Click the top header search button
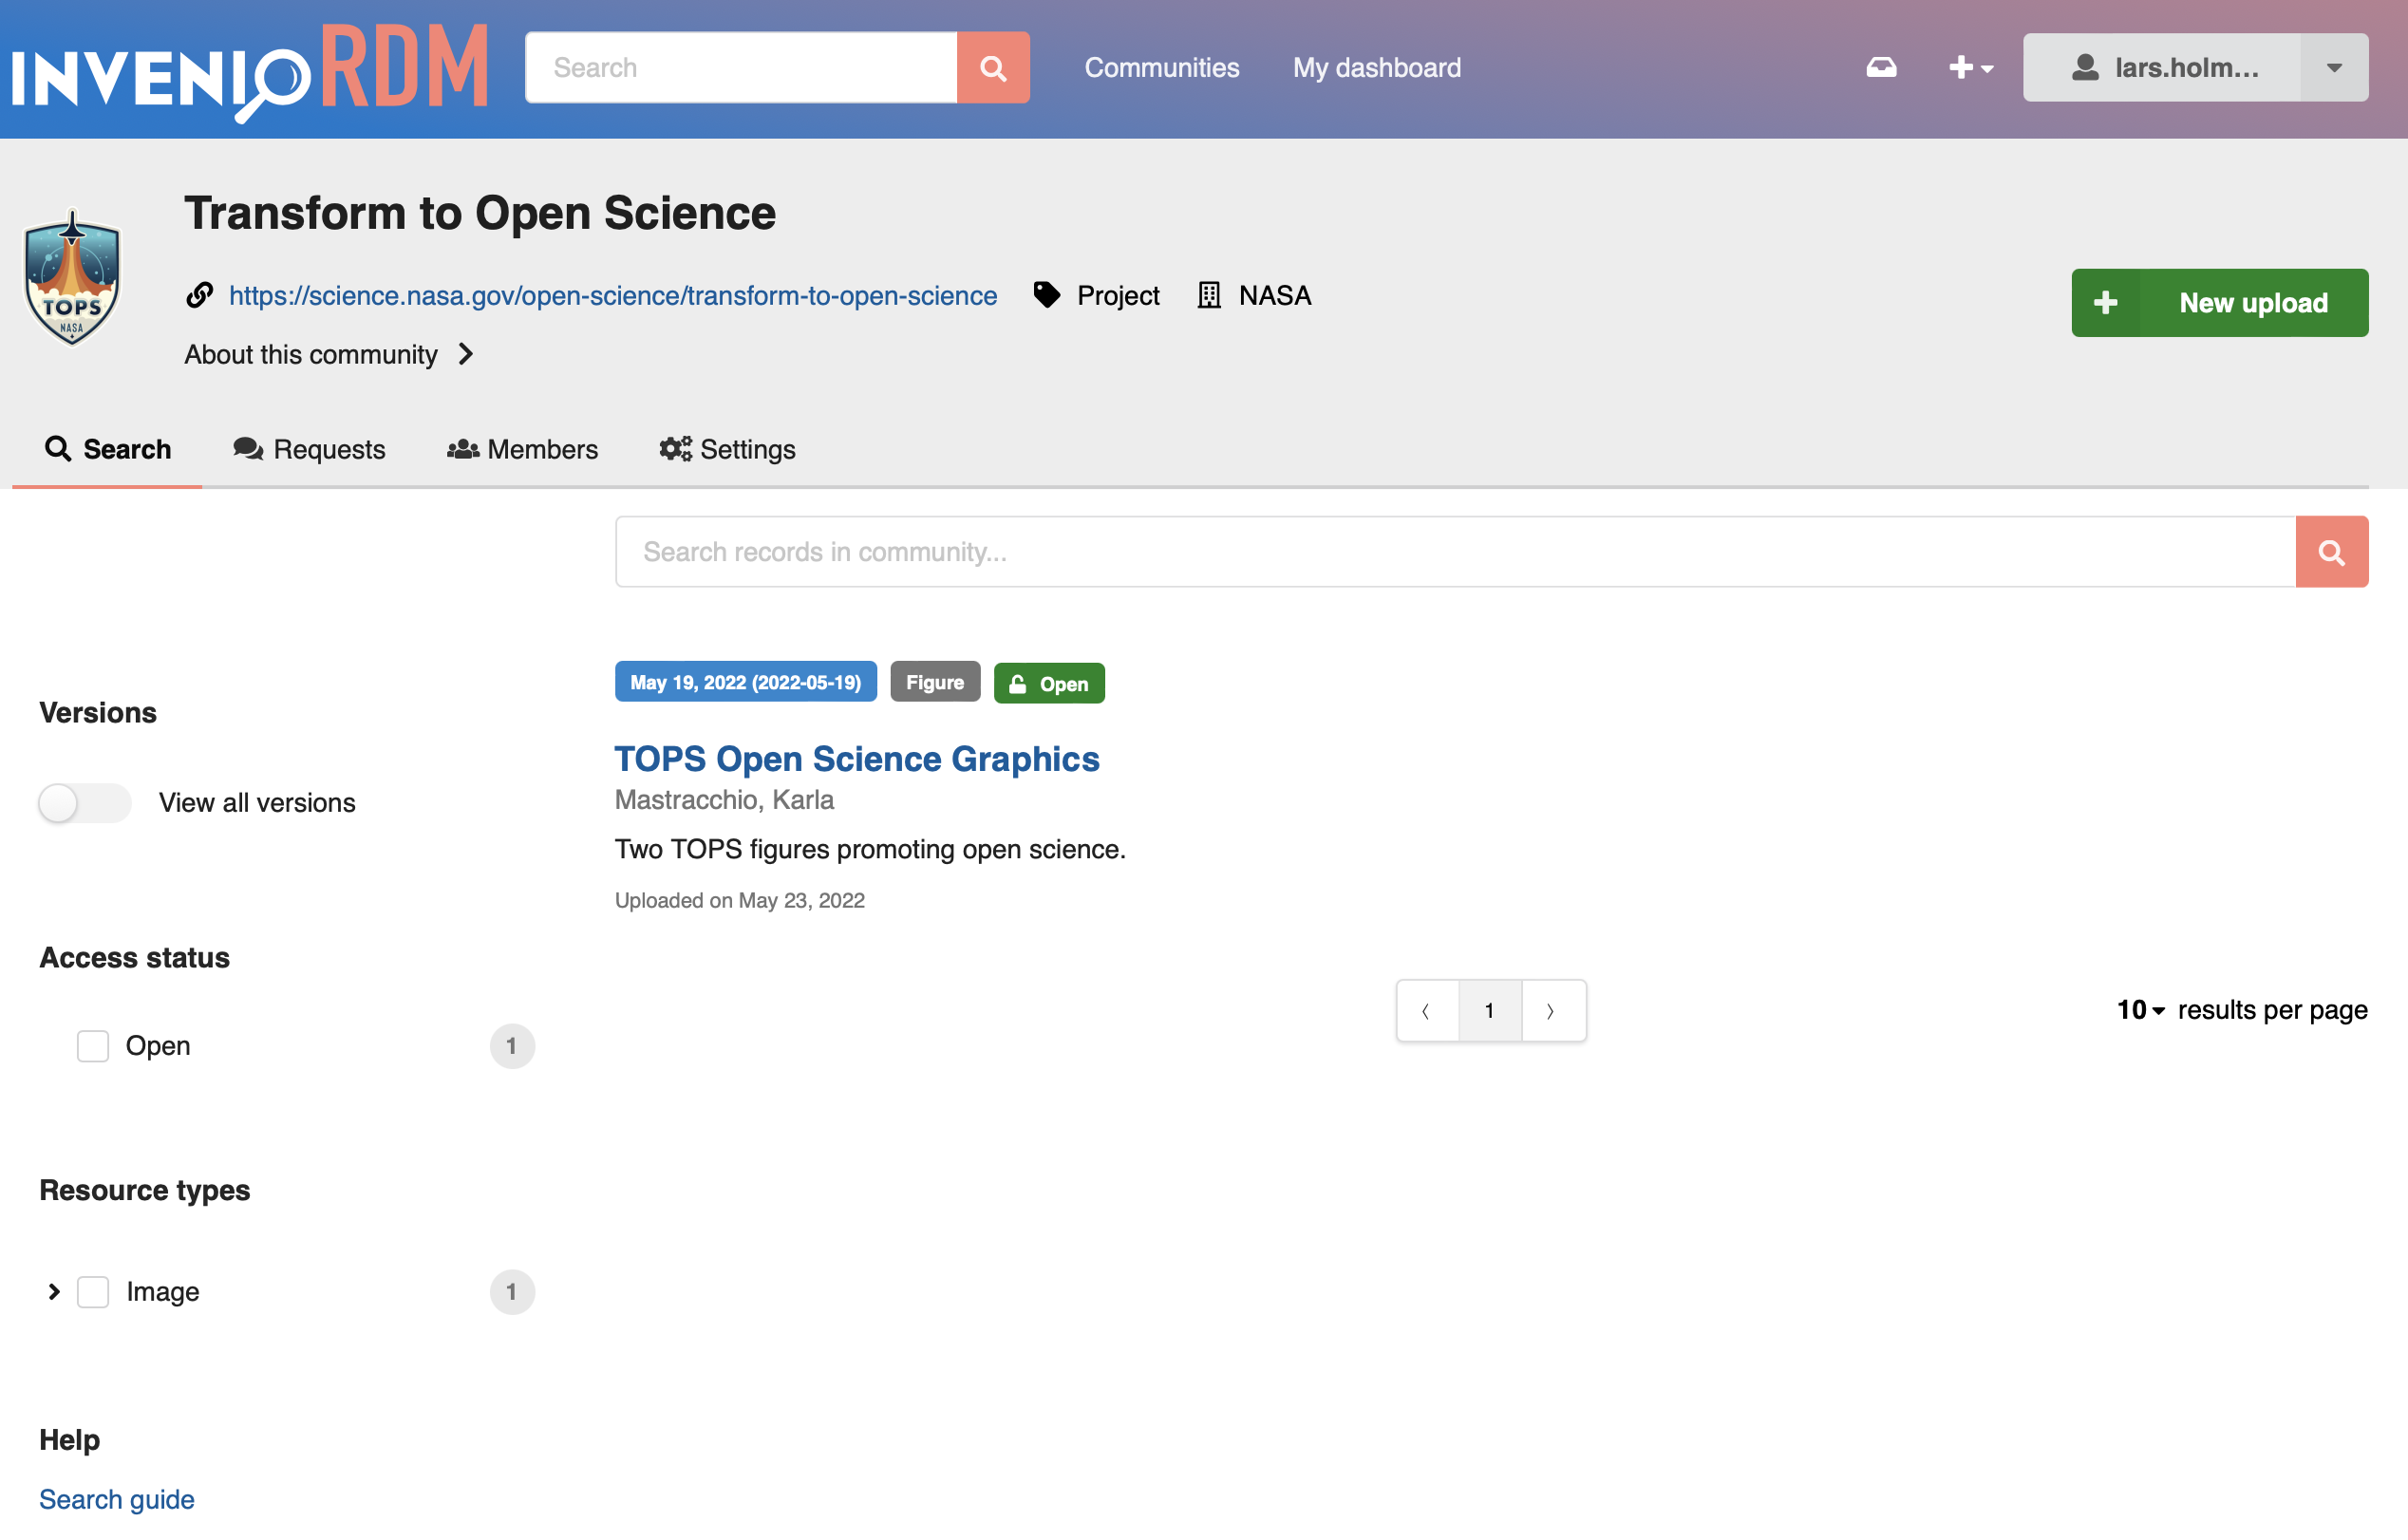 [x=993, y=67]
